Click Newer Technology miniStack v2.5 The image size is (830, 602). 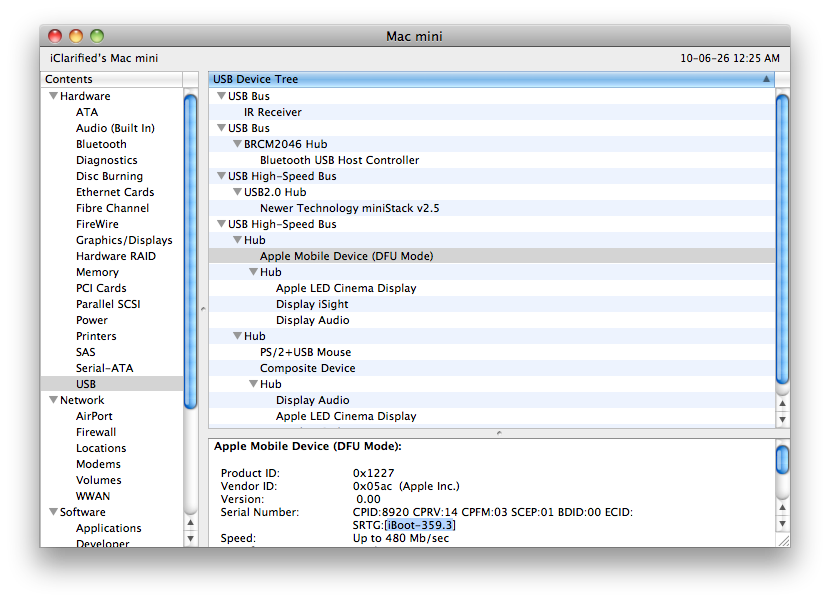pos(349,208)
